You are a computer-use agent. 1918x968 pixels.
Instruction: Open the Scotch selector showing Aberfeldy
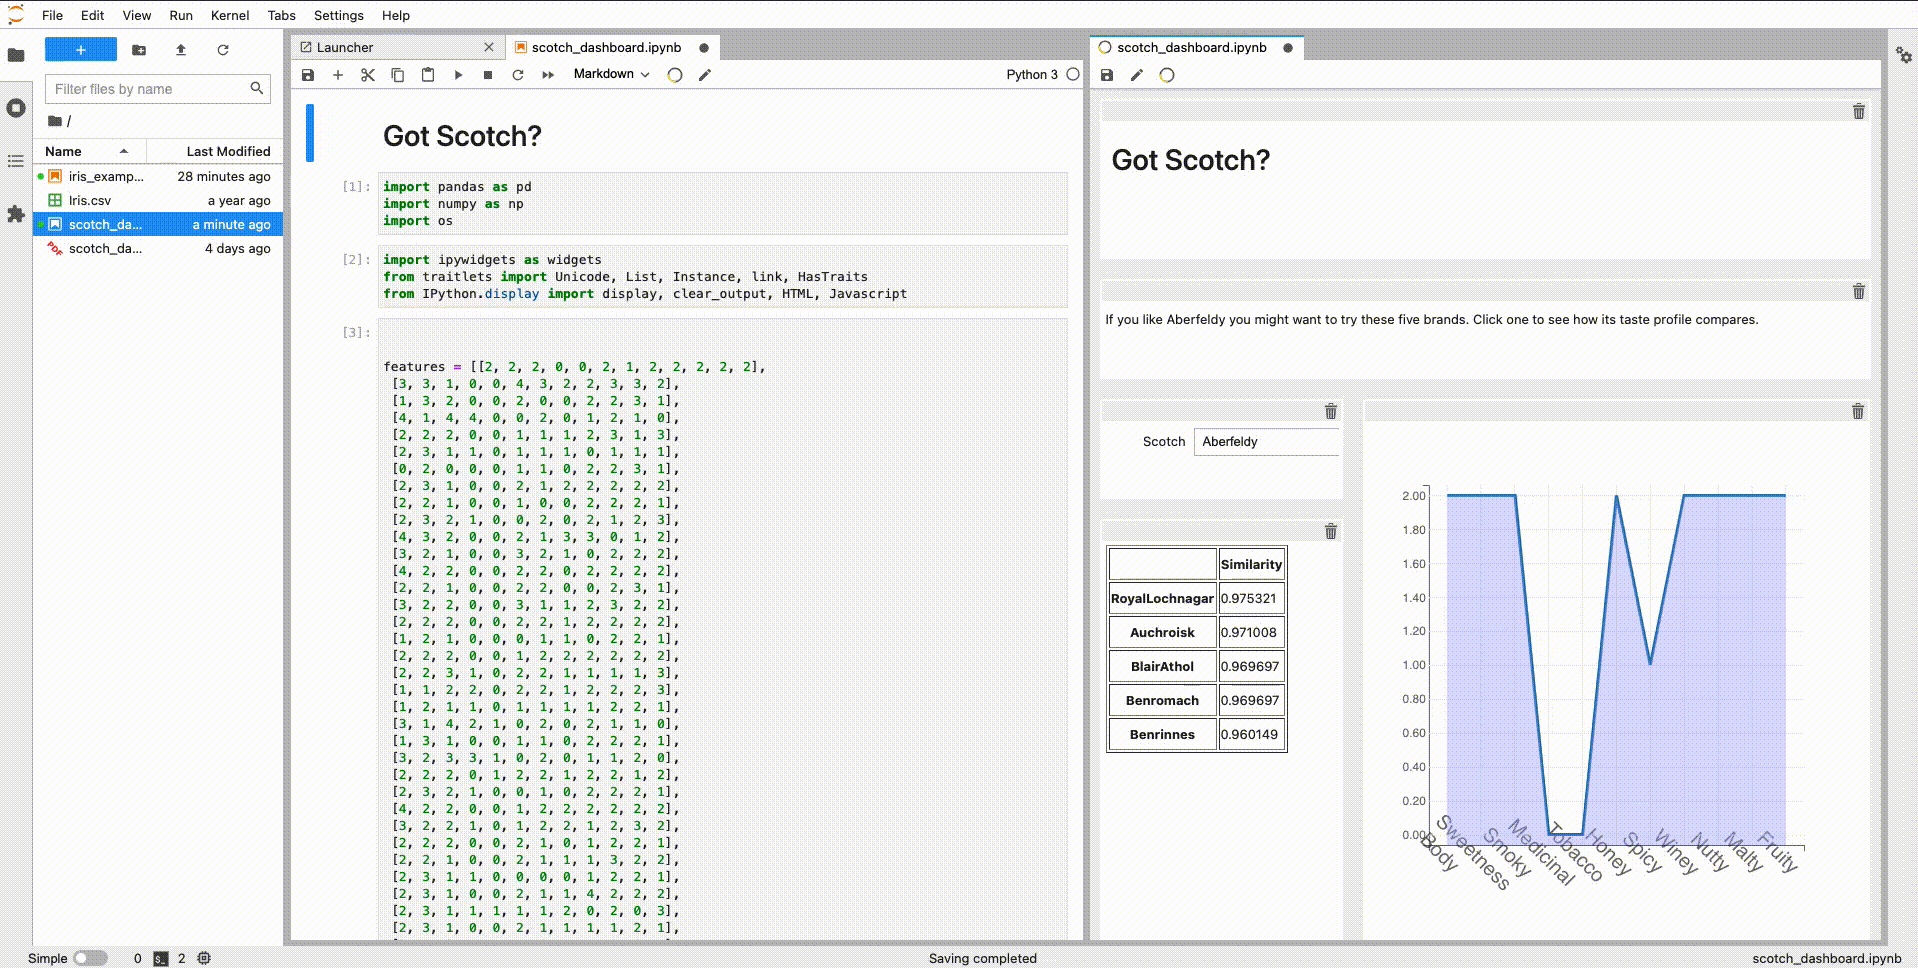(x=1267, y=442)
